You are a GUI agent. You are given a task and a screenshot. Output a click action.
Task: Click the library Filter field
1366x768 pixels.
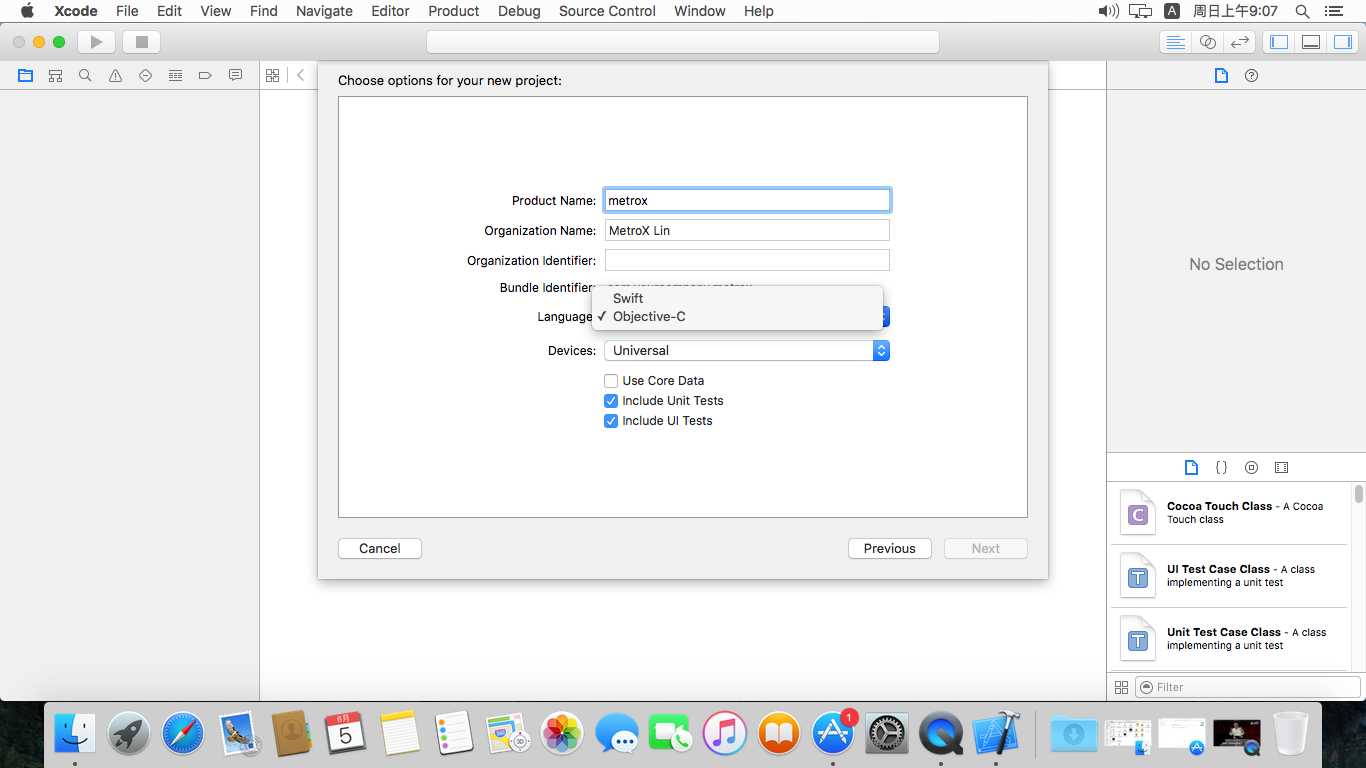tap(1248, 687)
